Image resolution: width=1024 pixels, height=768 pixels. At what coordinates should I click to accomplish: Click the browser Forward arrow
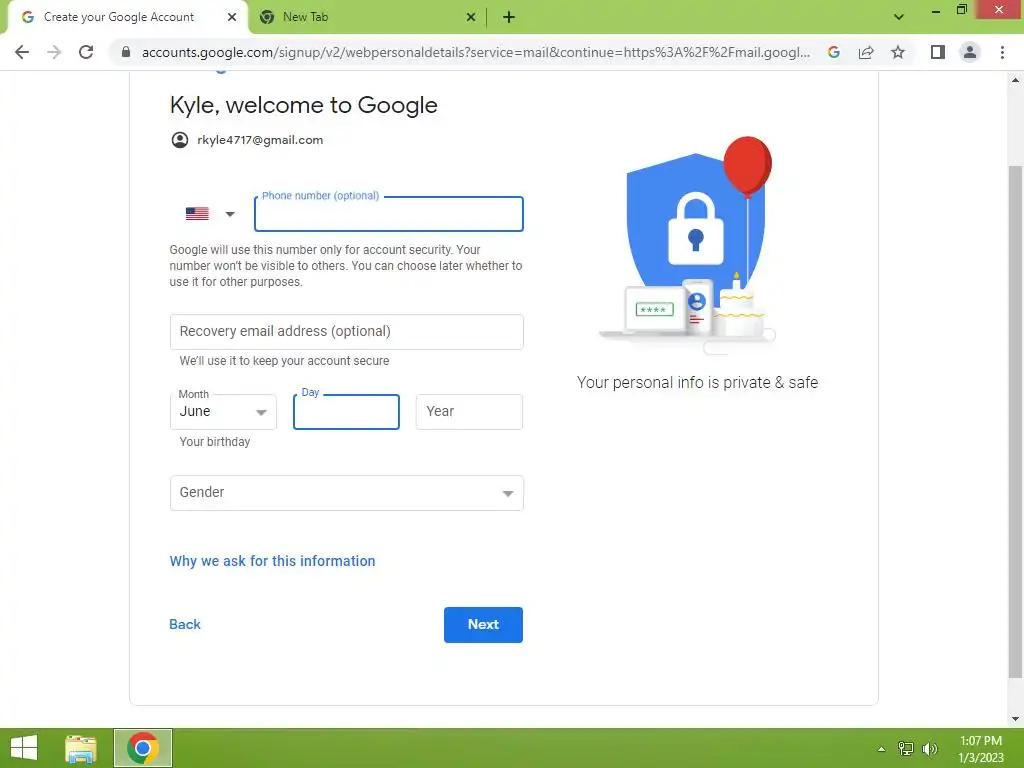(x=54, y=52)
